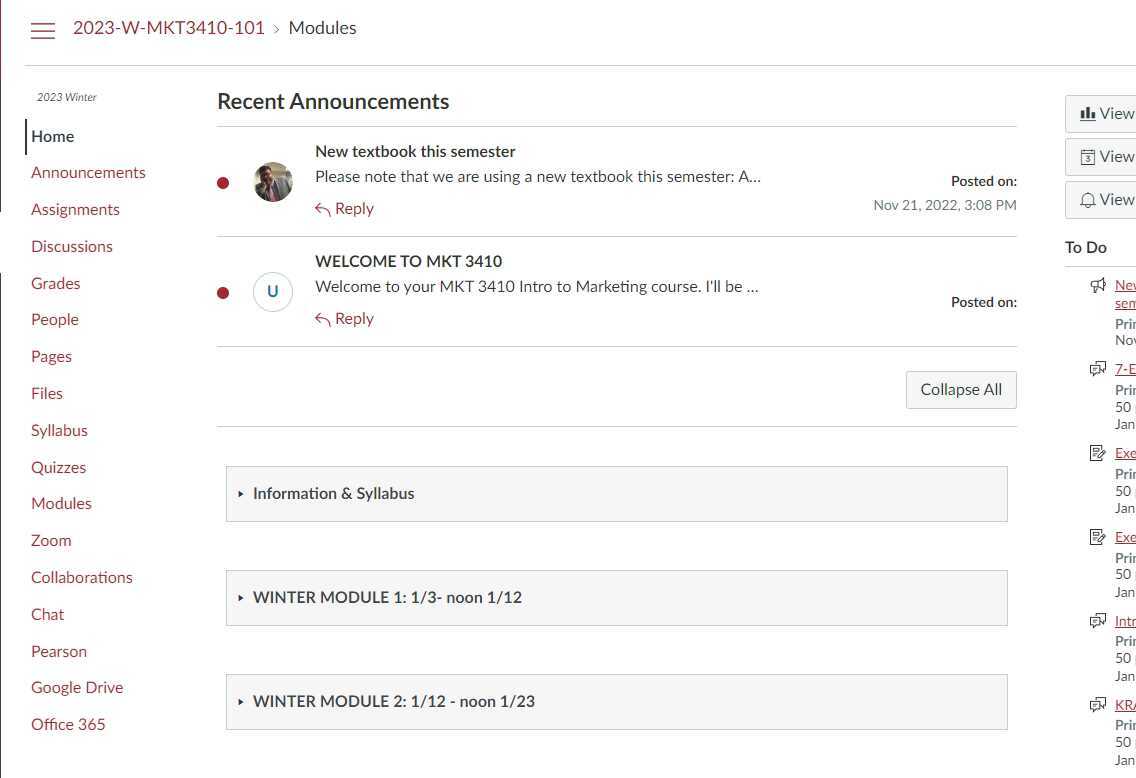Select Quizzes from the course menu
Viewport: 1136px width, 778px height.
pos(58,468)
